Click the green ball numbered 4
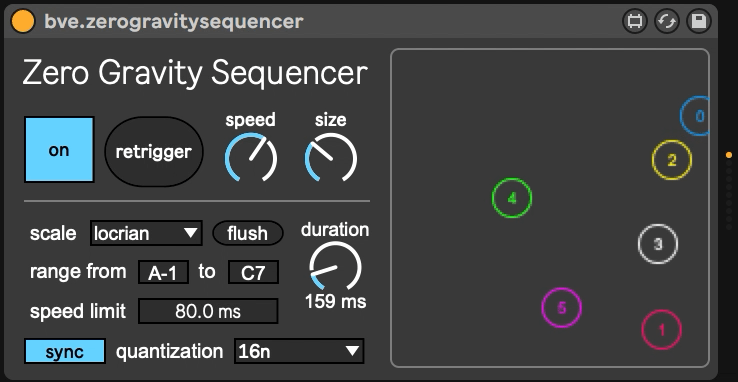This screenshot has height=382, width=738. 512,198
